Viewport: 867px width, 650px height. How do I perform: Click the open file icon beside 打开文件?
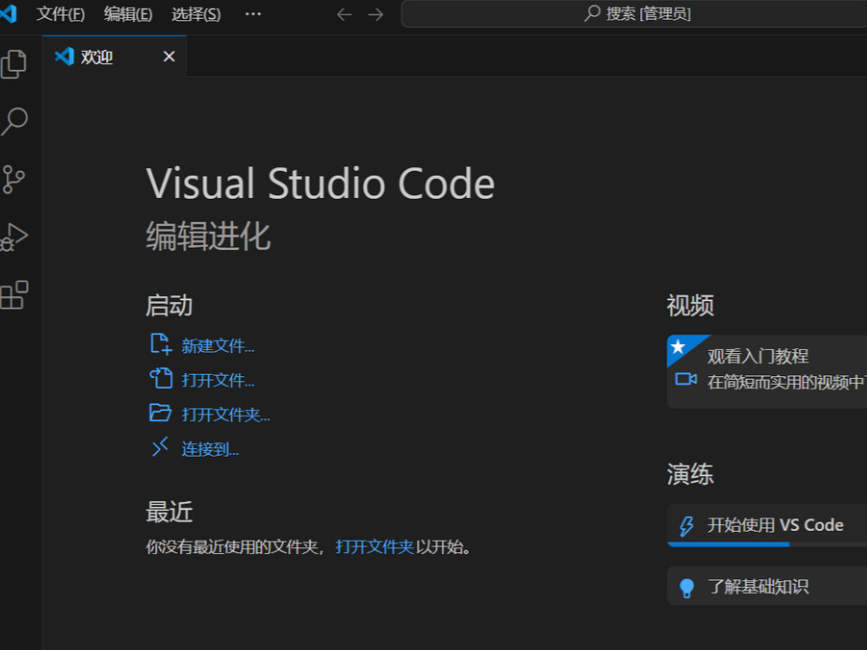click(x=161, y=379)
